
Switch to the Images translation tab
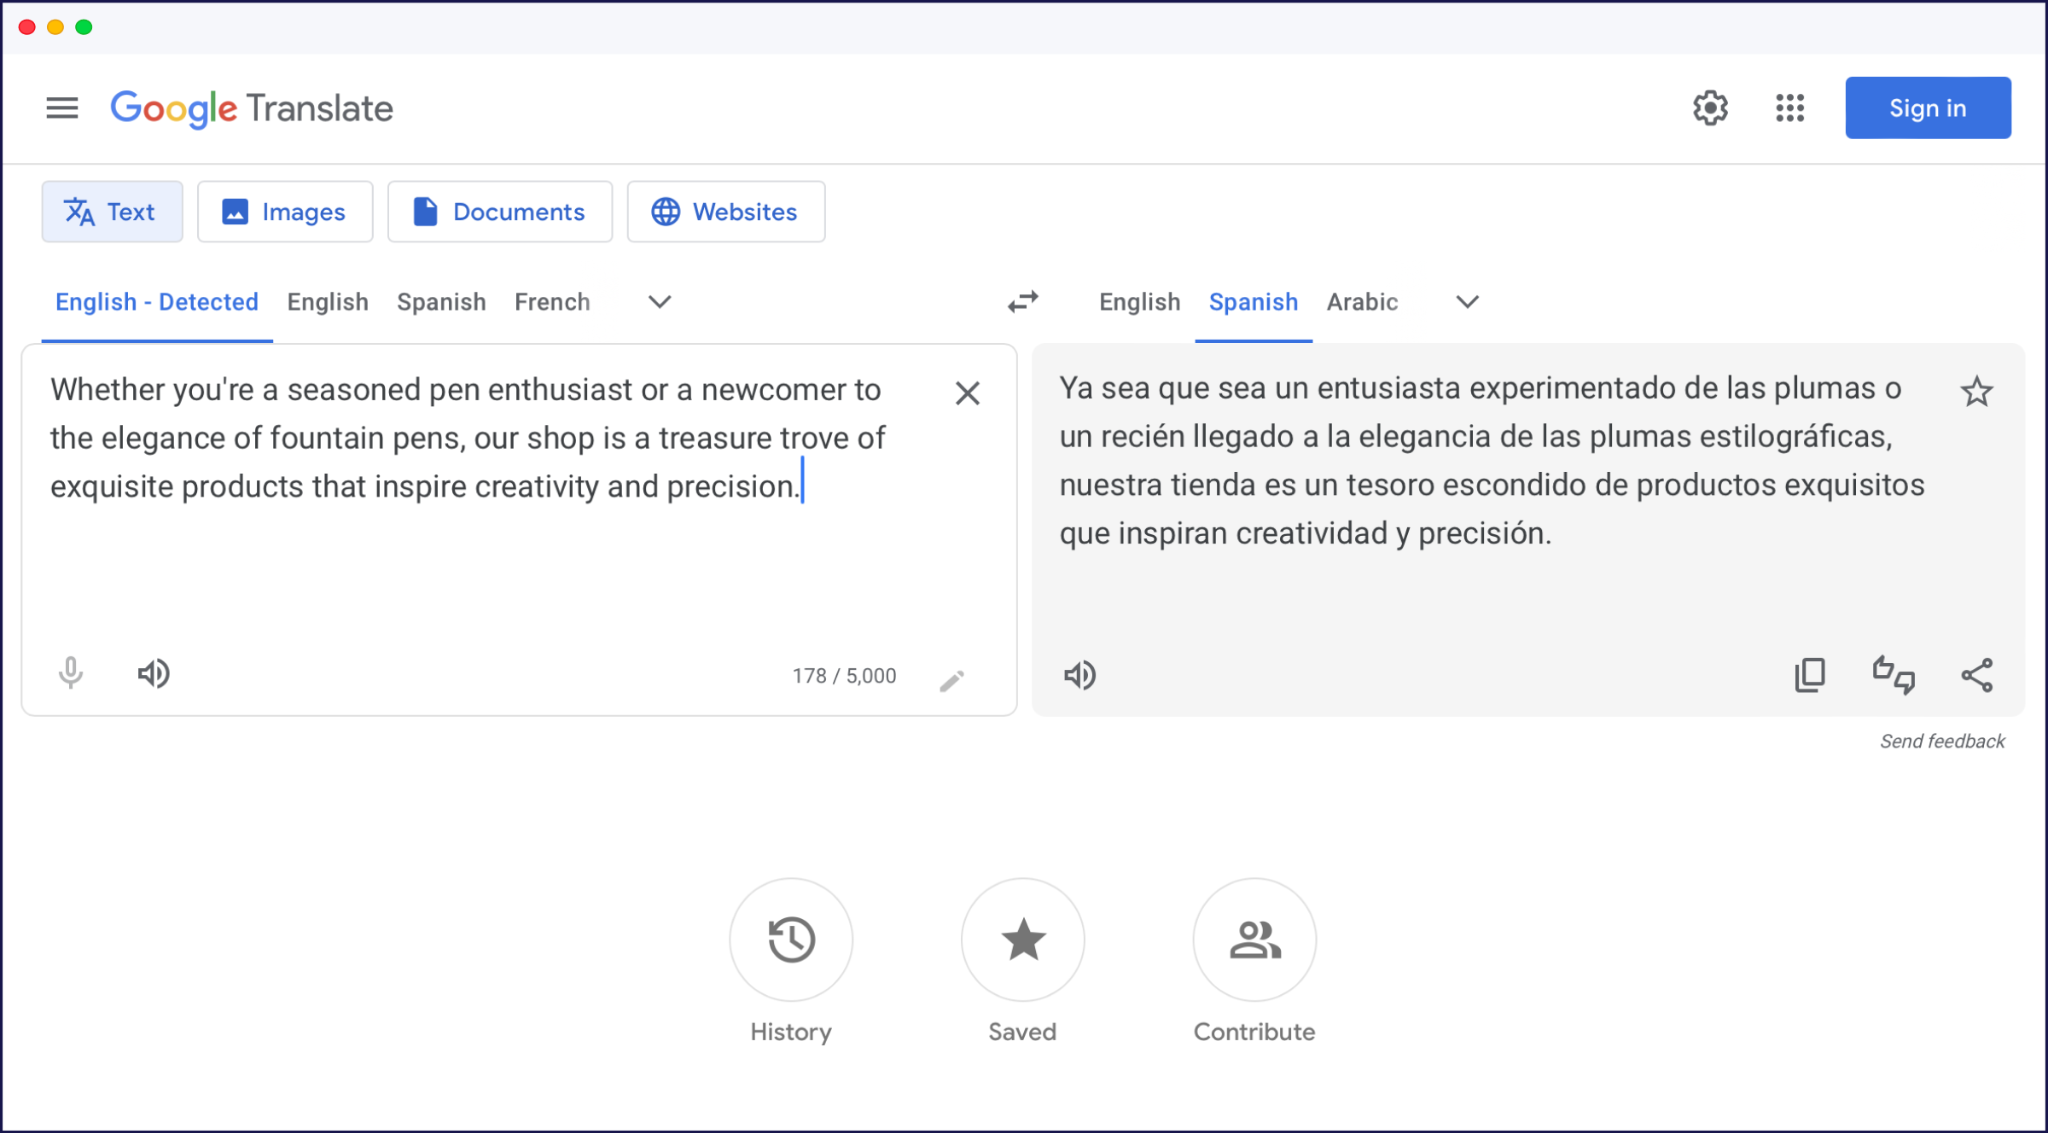(285, 211)
